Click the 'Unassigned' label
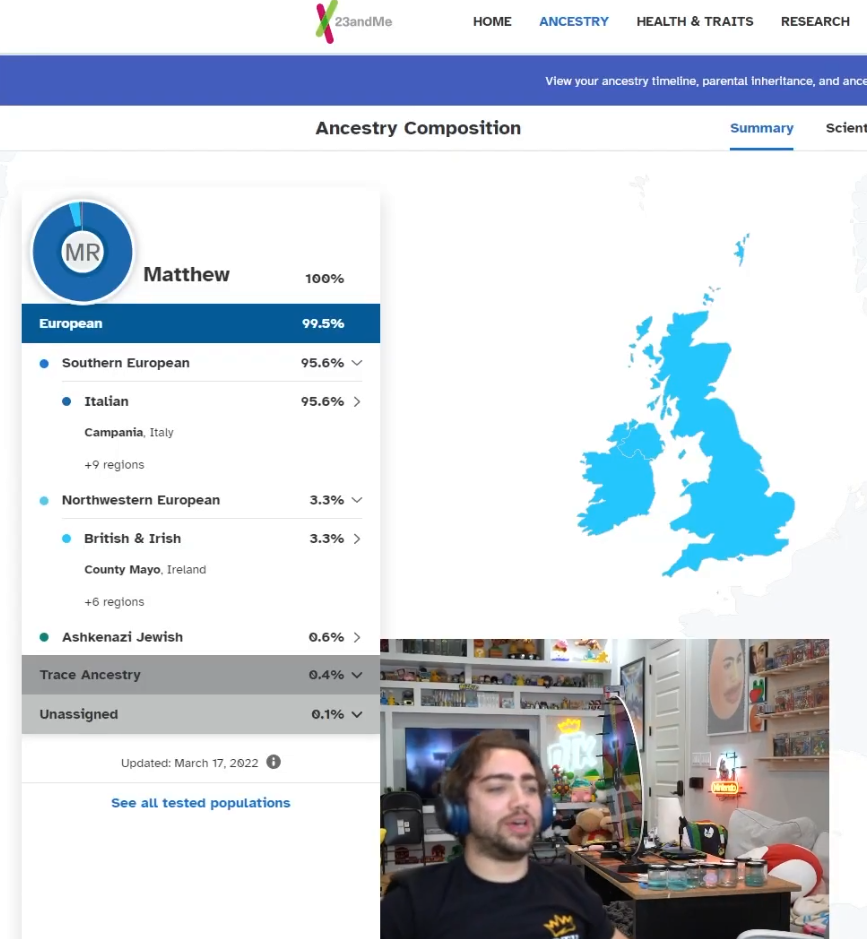 point(78,714)
